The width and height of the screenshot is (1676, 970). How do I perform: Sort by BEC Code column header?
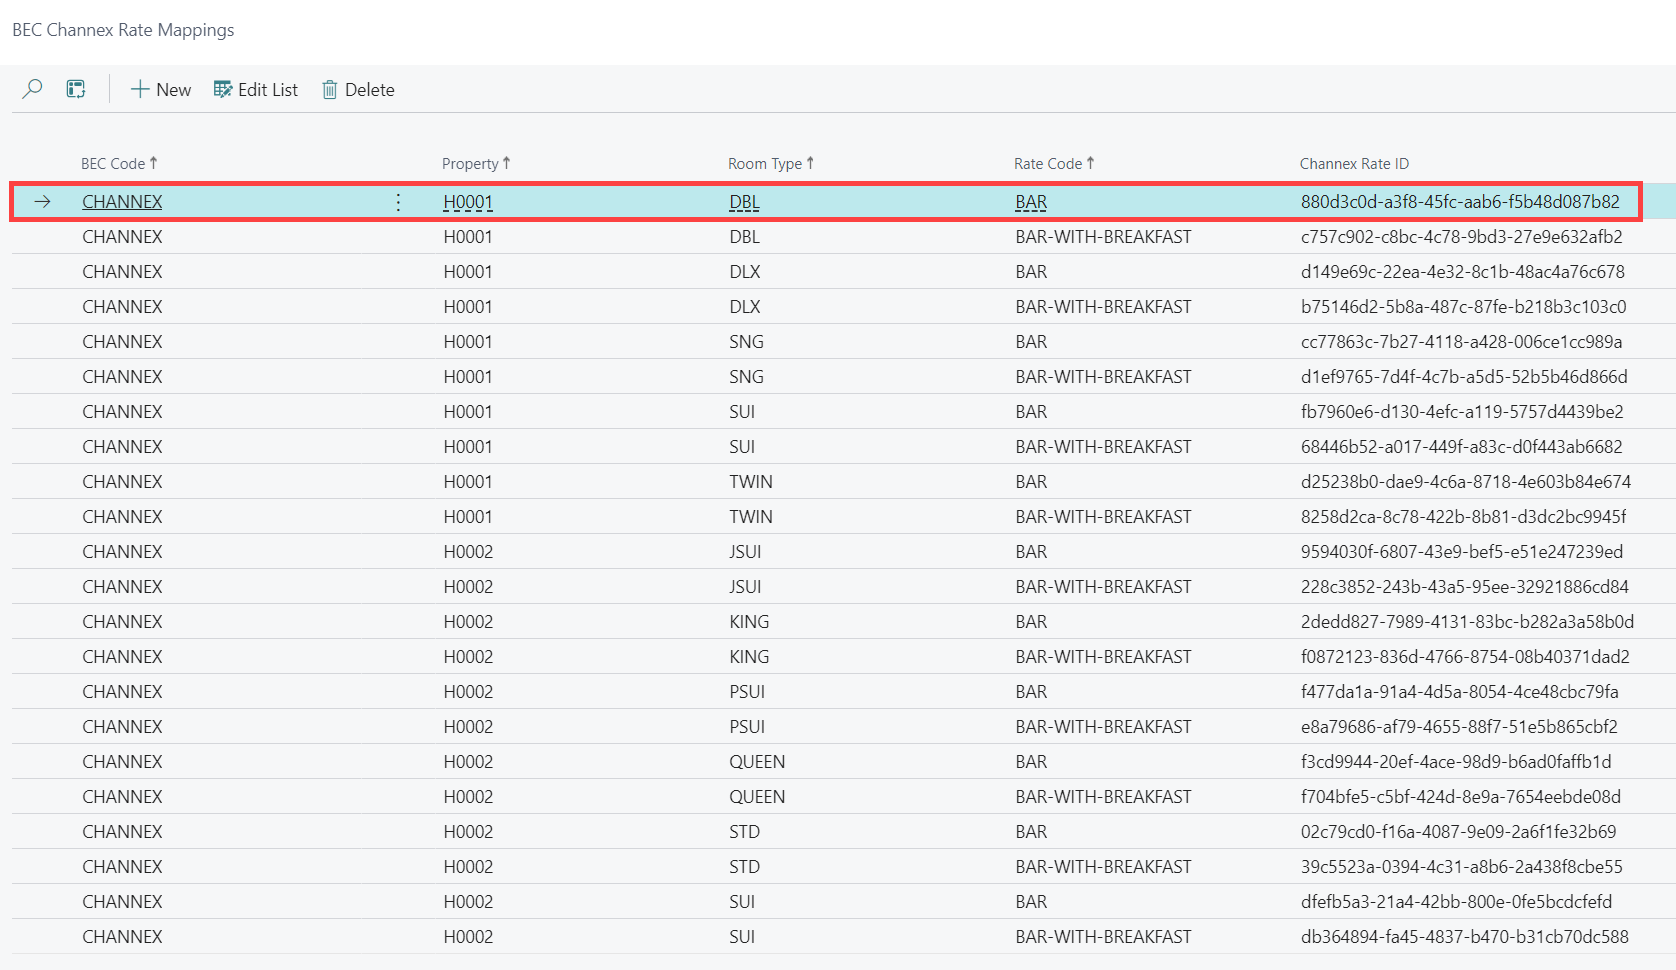[x=113, y=164]
